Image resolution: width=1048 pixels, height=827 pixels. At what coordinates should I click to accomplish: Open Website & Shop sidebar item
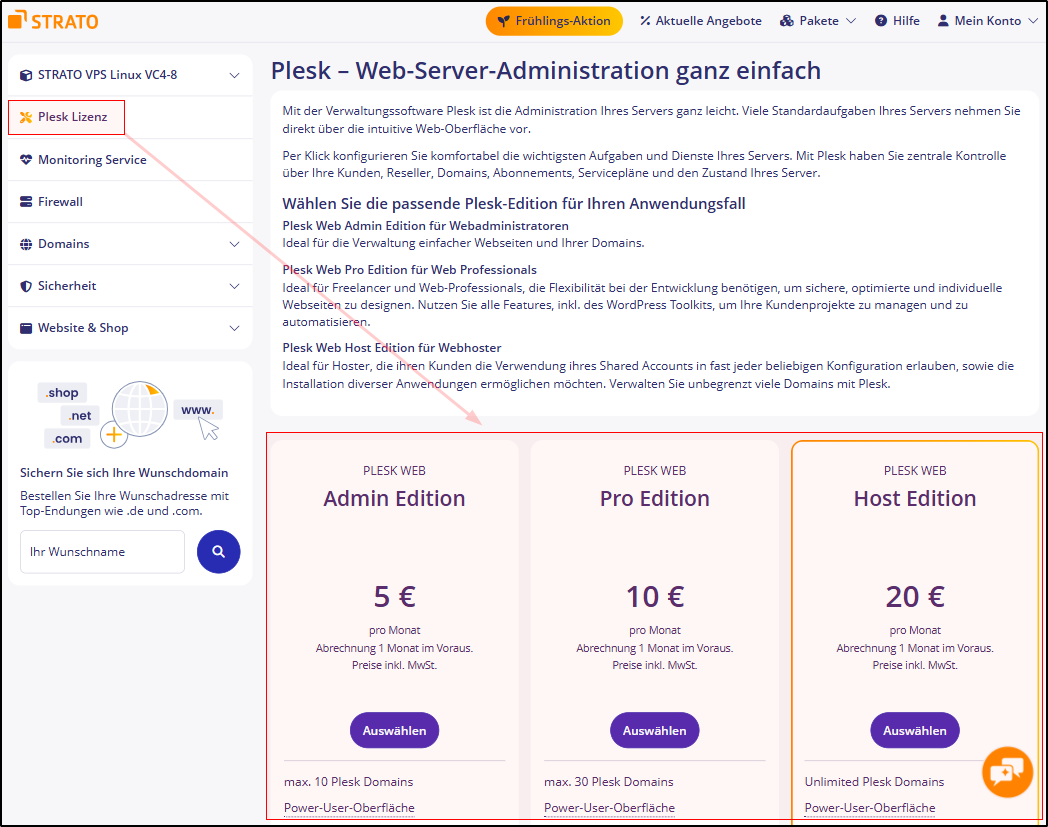(x=130, y=328)
